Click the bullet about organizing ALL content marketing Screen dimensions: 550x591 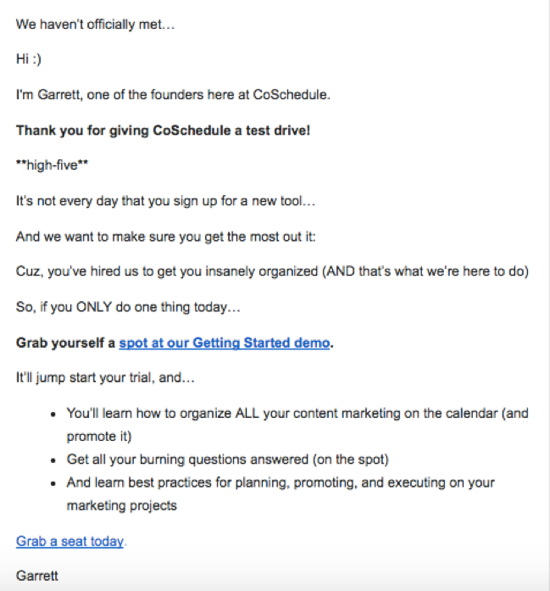click(x=297, y=413)
